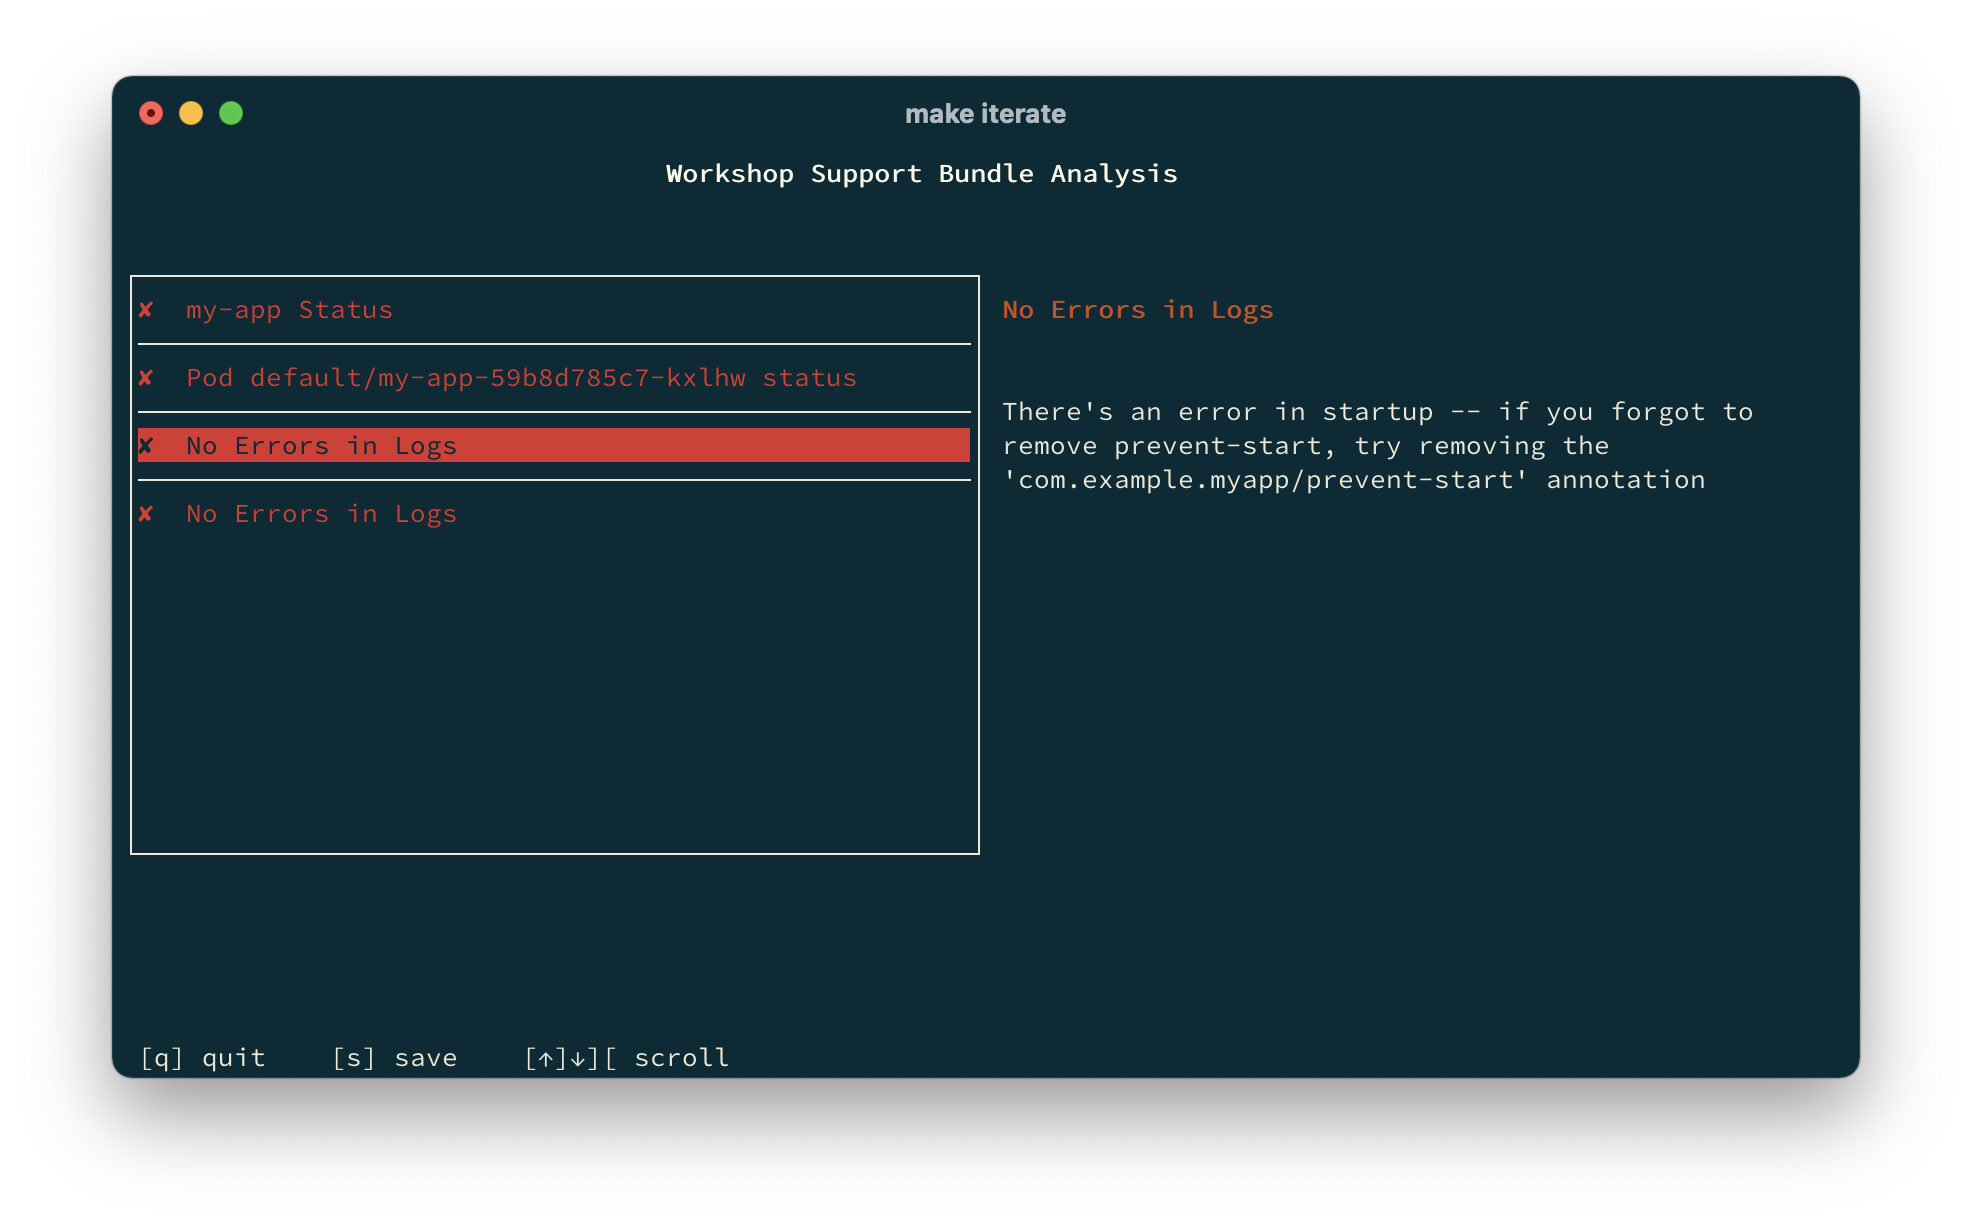Click the X icon next to the Pod status row
Image resolution: width=1972 pixels, height=1226 pixels.
(146, 378)
